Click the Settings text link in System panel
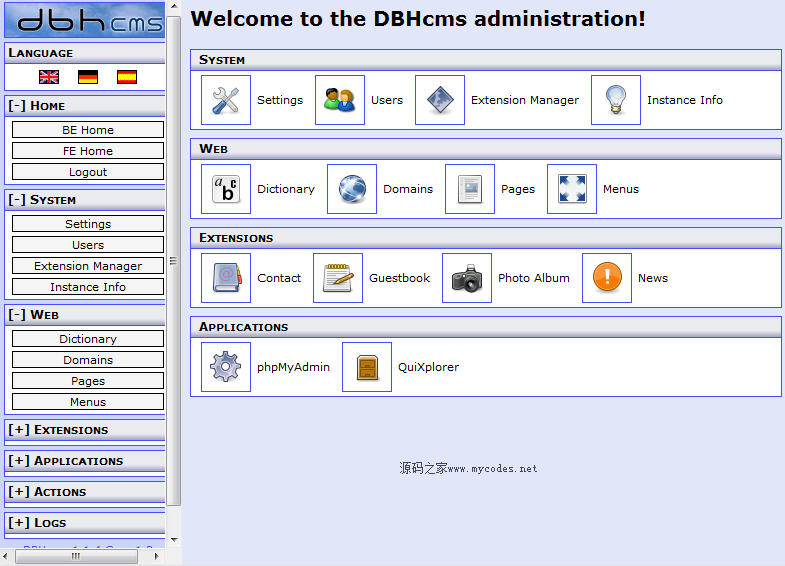Screen dimensions: 785x566 (x=280, y=101)
